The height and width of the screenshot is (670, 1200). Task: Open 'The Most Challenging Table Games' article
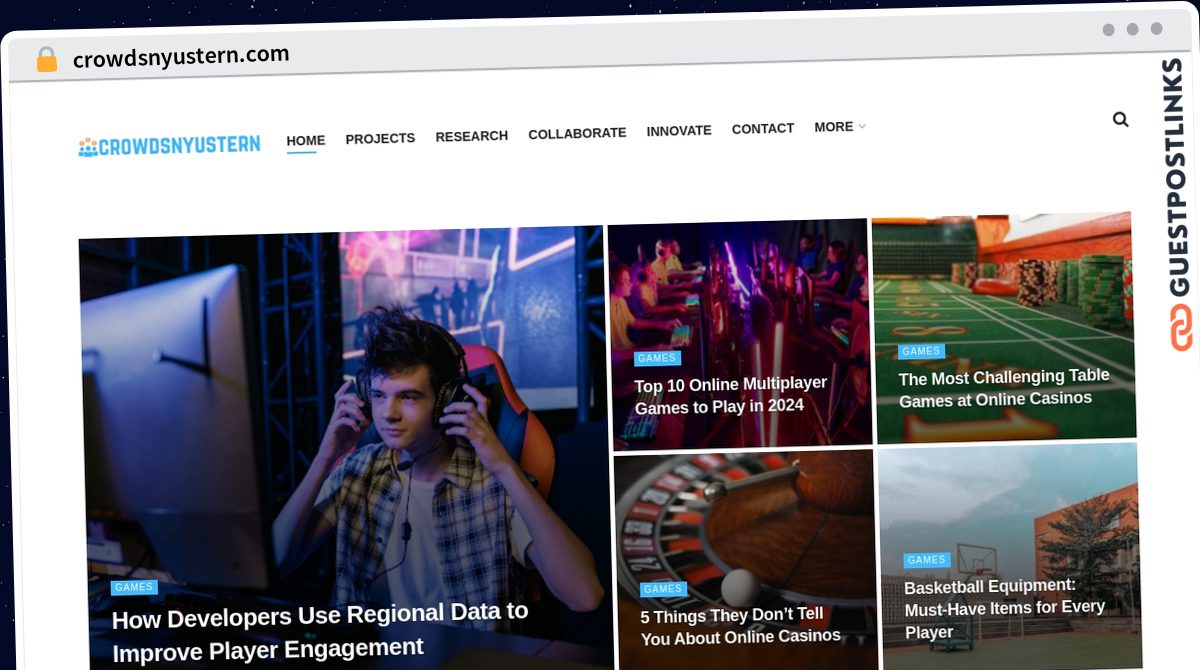(1004, 387)
